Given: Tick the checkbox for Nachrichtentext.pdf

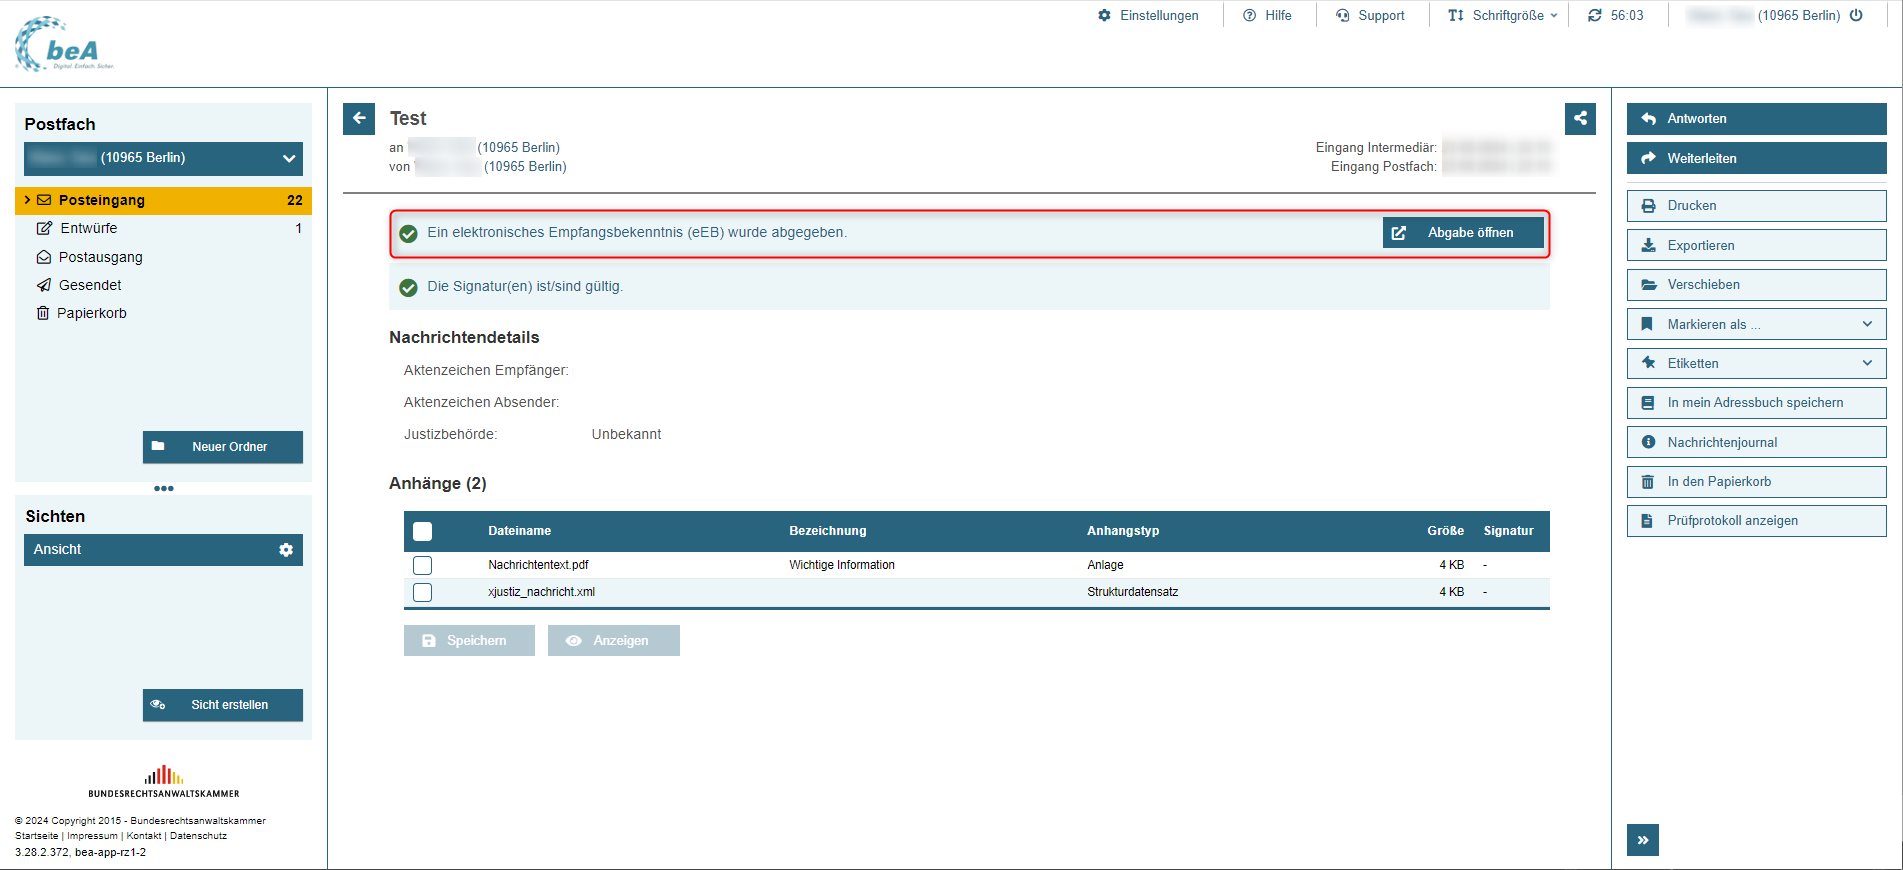Looking at the screenshot, I should point(423,565).
